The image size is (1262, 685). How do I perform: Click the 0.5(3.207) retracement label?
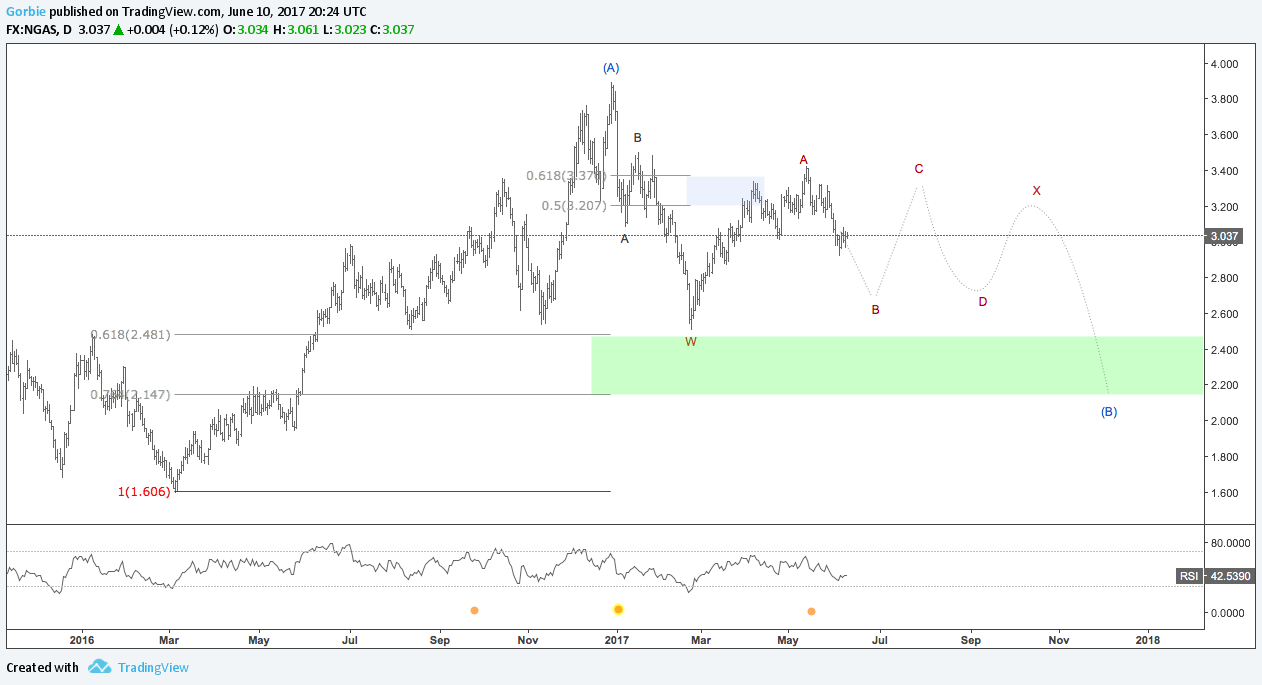point(576,205)
